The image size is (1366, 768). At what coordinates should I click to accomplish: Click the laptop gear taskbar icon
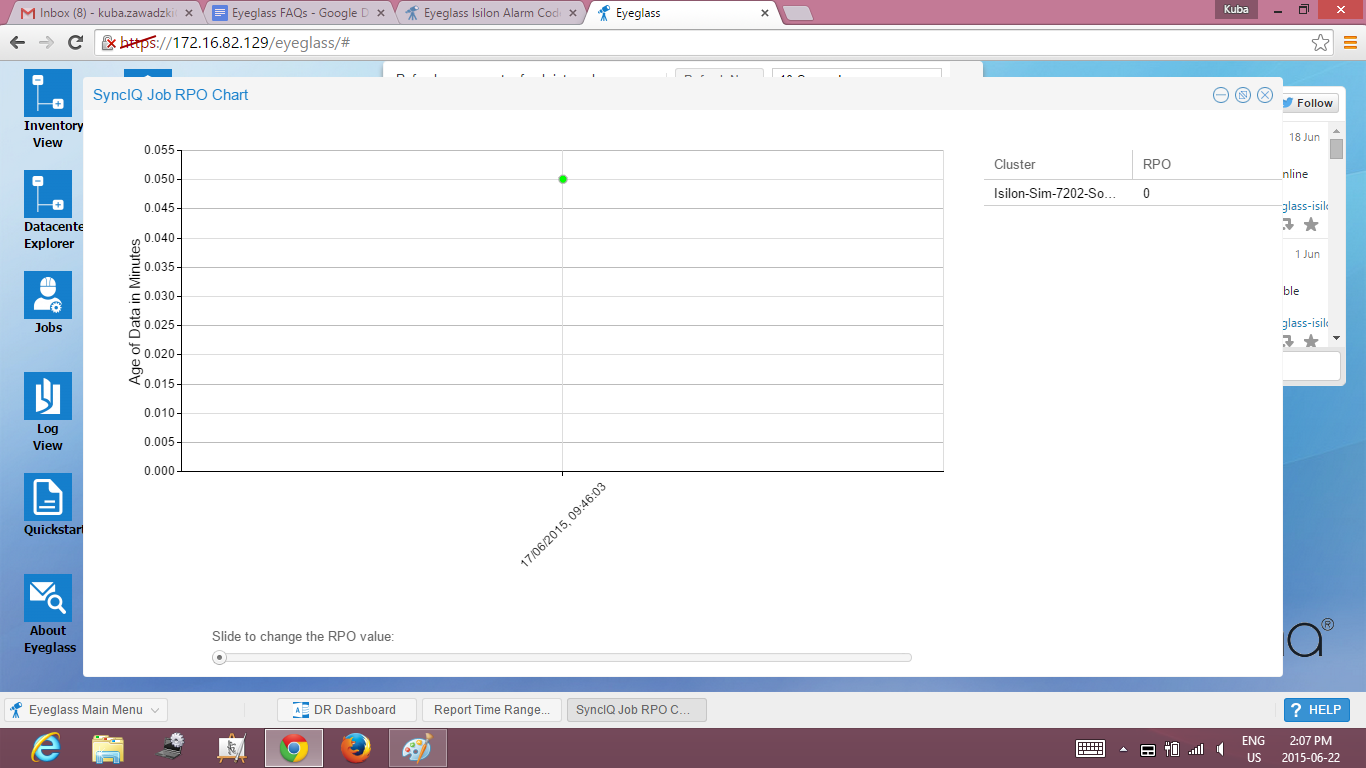170,748
